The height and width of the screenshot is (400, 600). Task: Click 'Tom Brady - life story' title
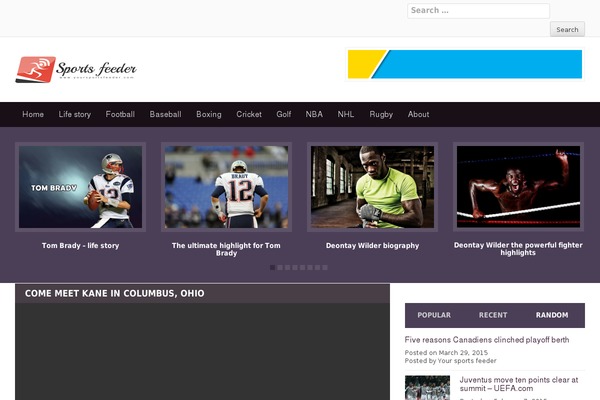click(x=80, y=246)
